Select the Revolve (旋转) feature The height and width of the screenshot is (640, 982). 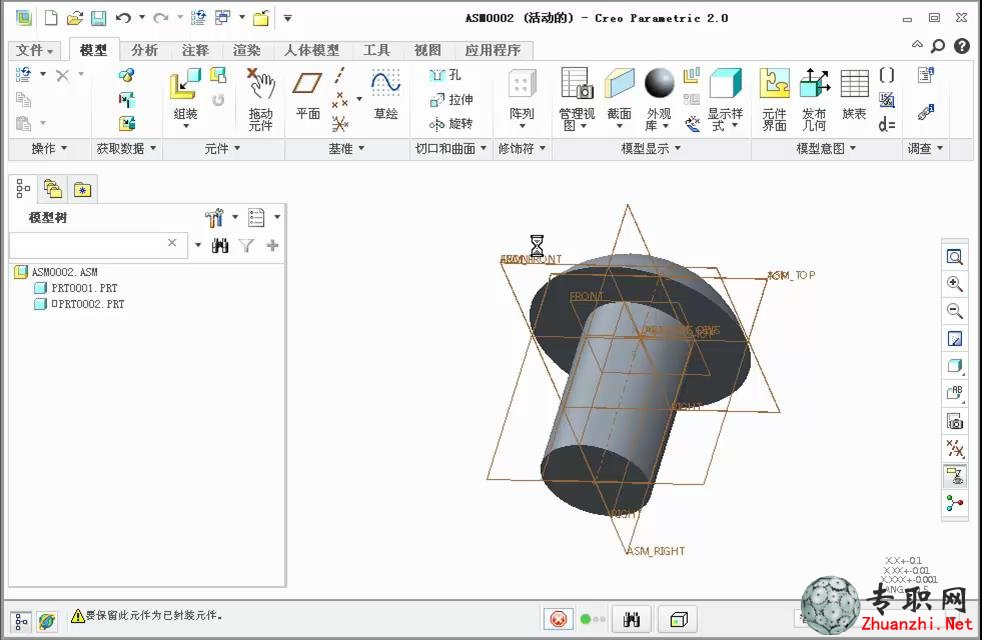[x=451, y=123]
